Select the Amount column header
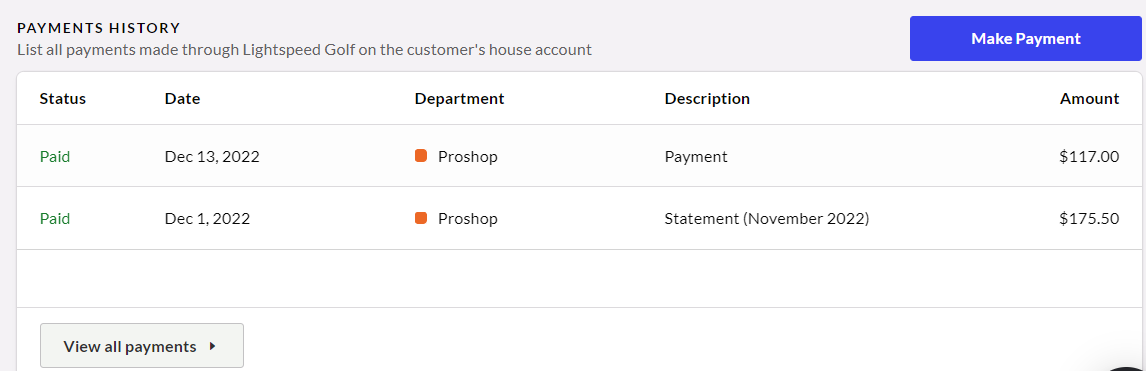1146x371 pixels. coord(1089,99)
